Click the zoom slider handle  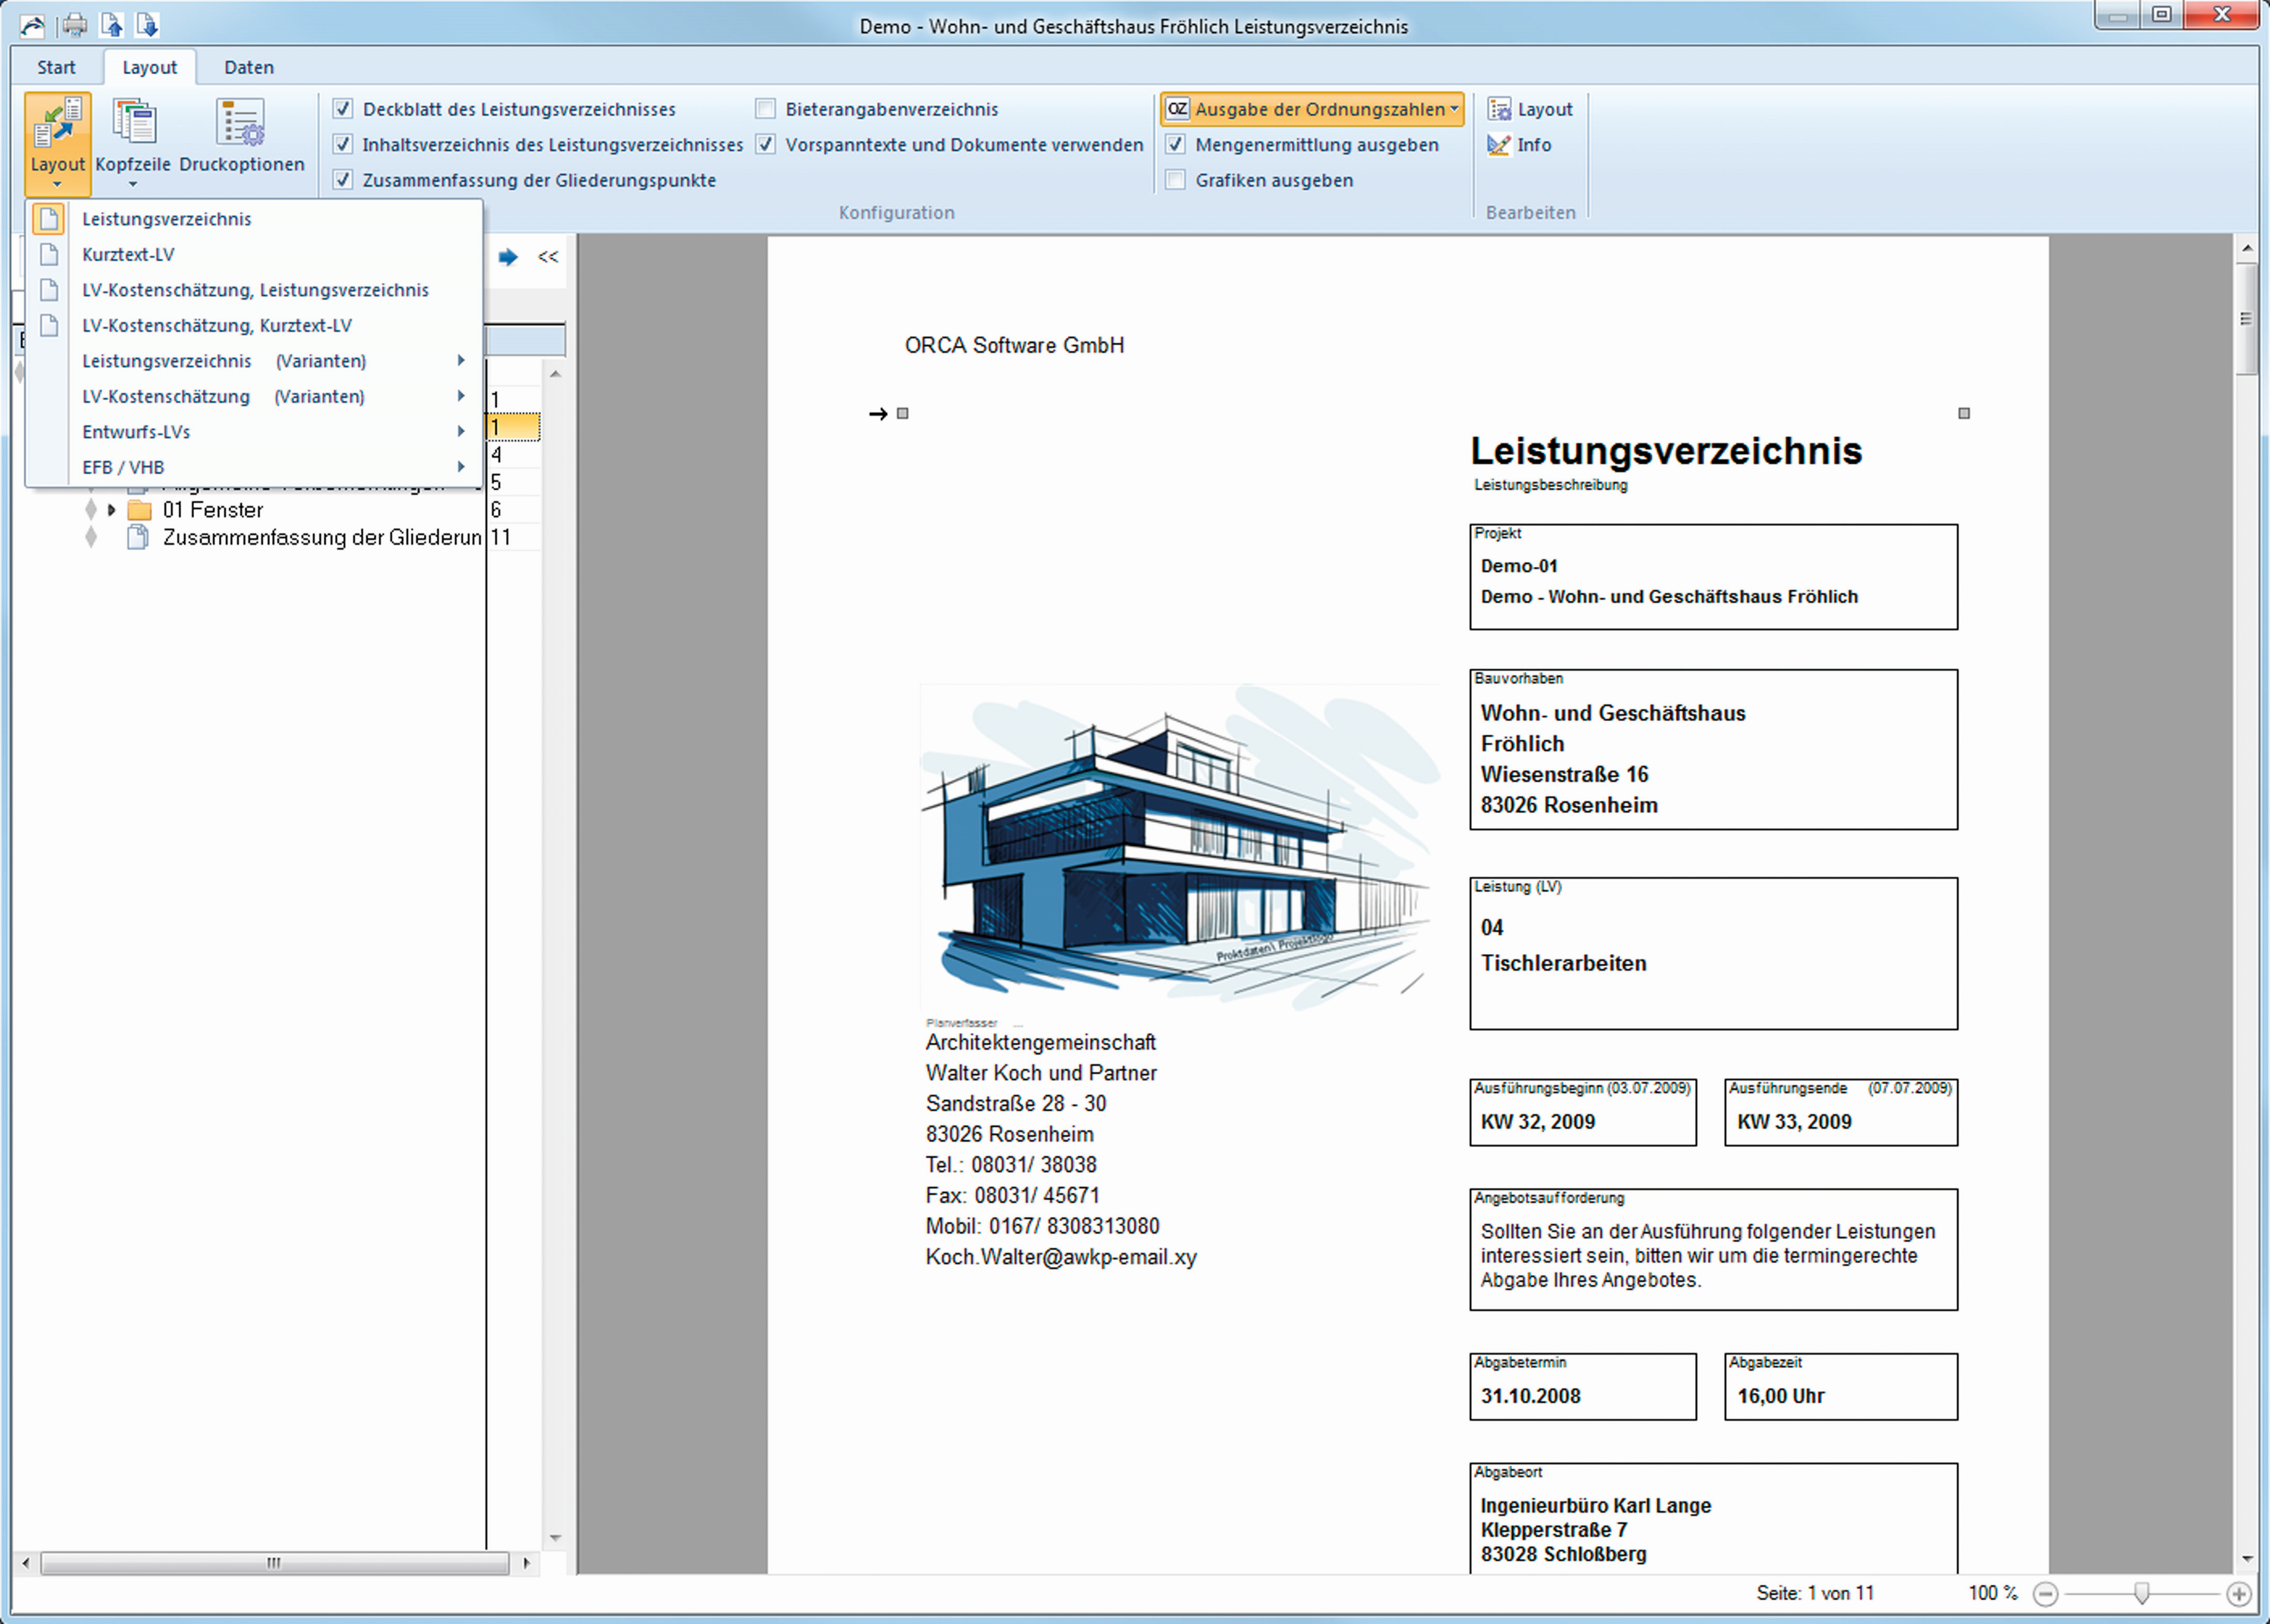[2141, 1593]
